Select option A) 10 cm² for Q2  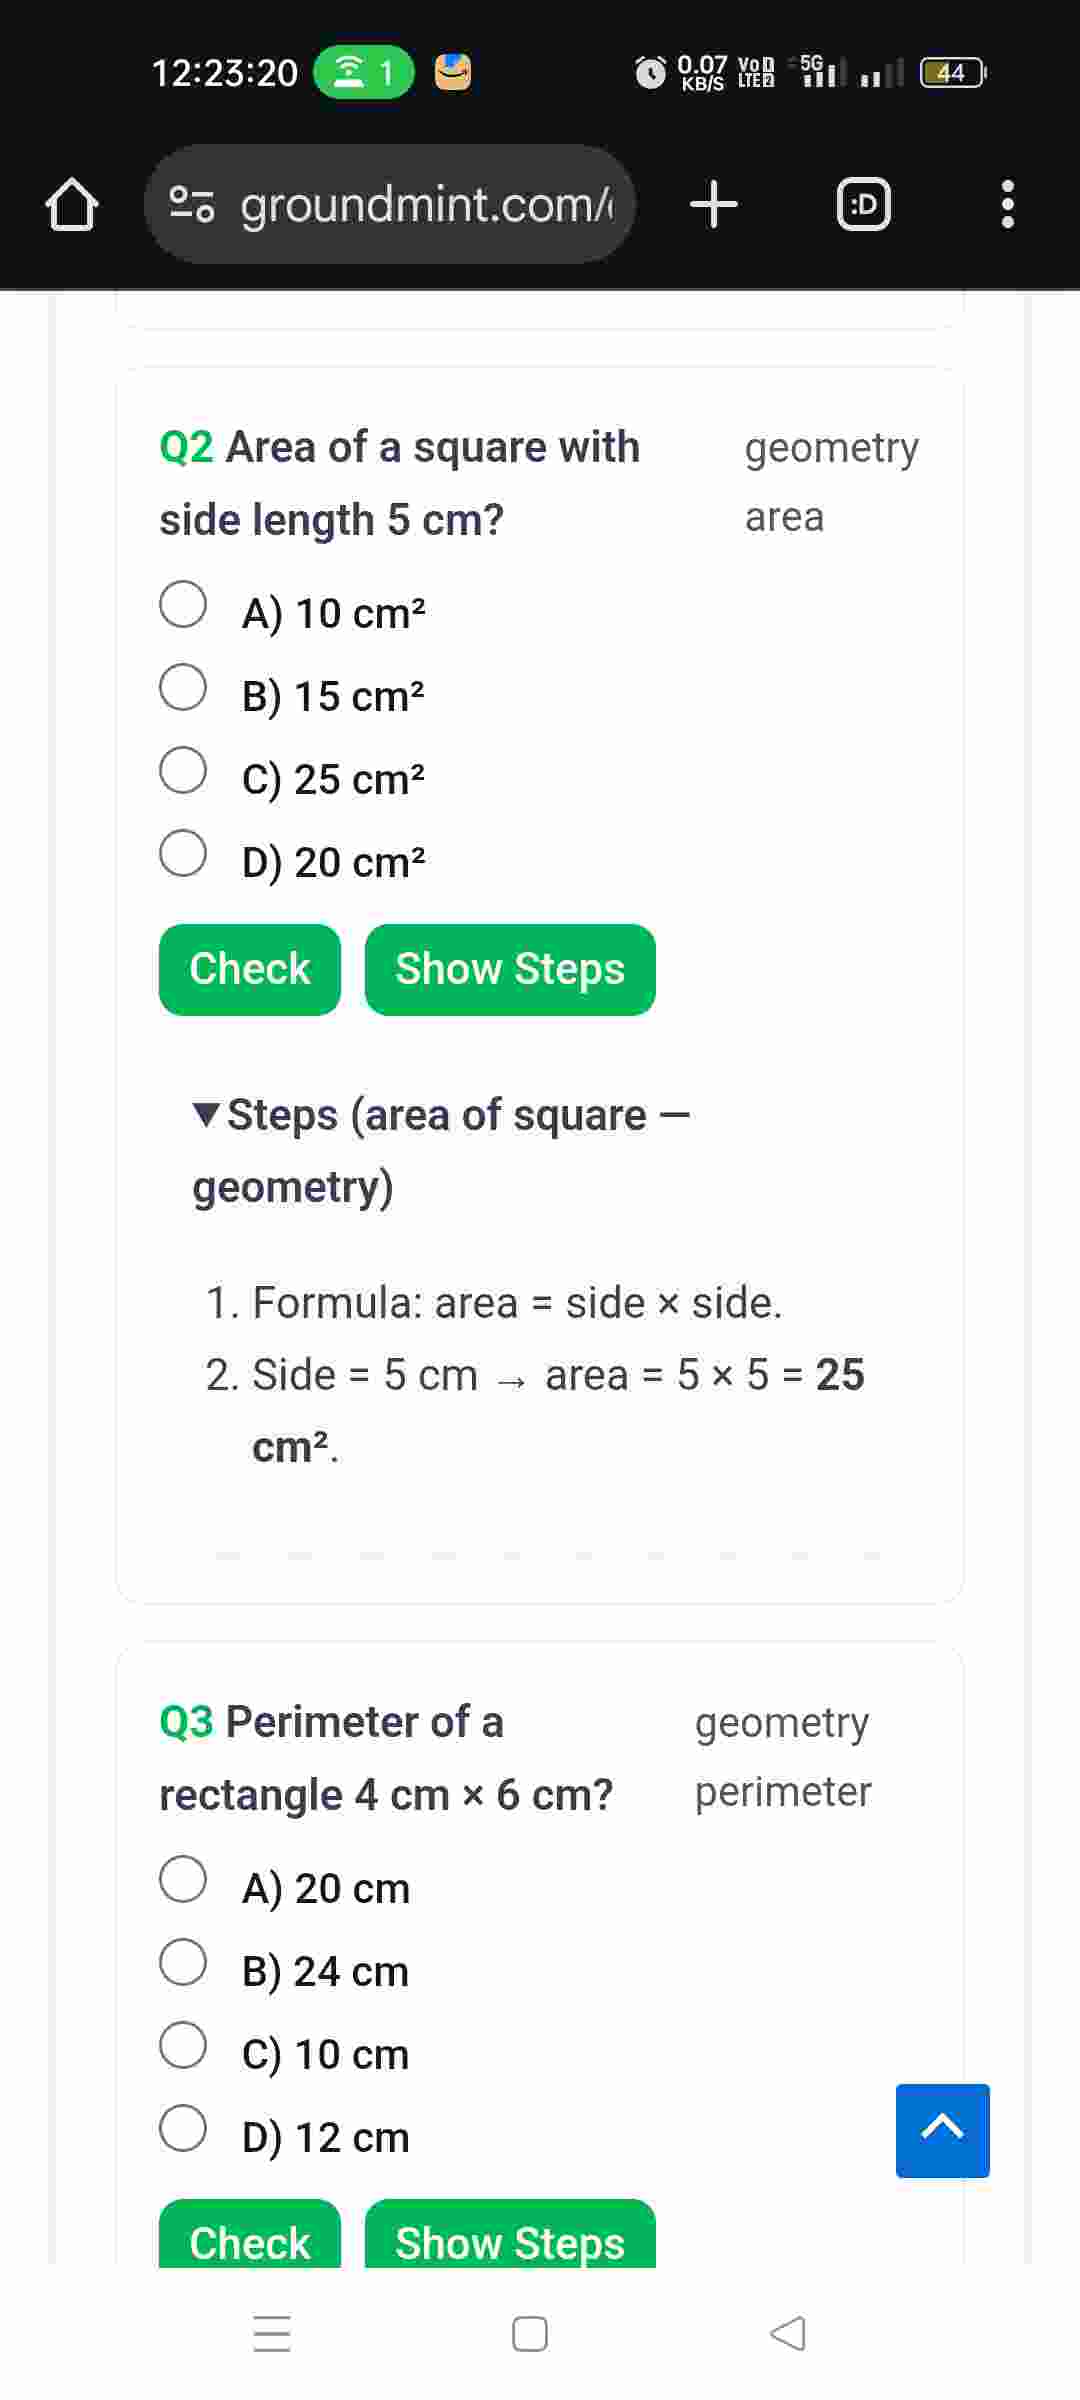183,605
